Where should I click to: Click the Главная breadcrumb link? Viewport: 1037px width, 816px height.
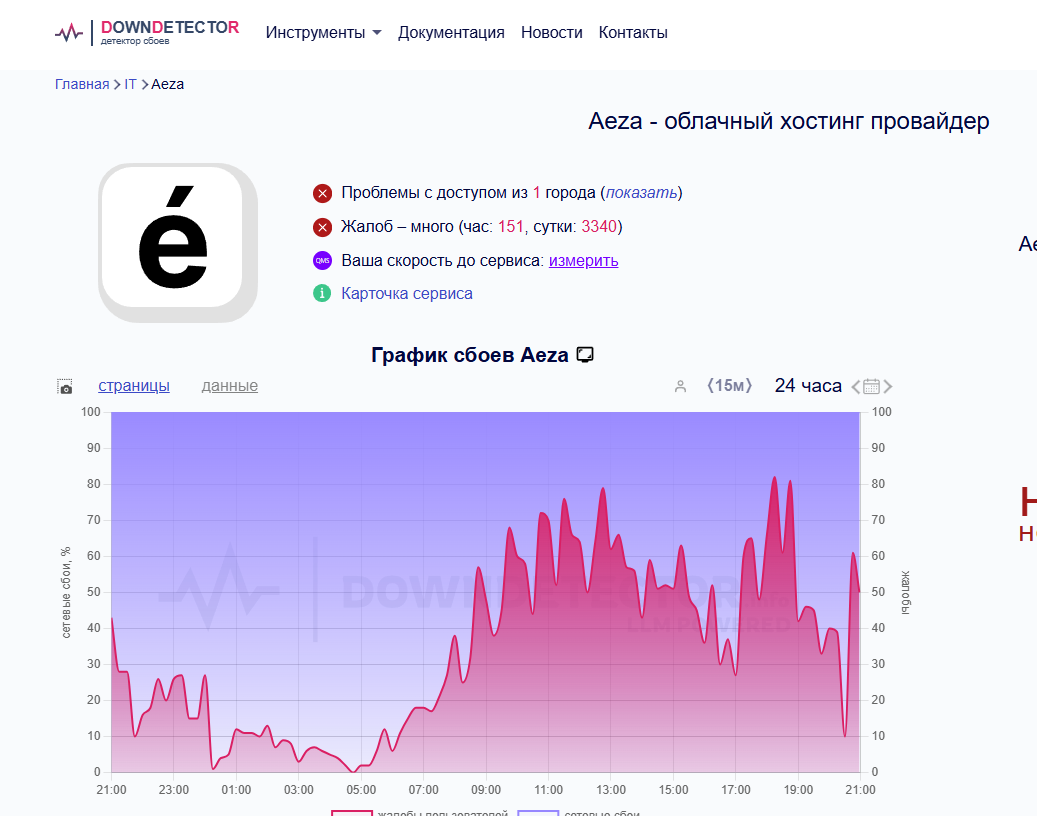click(x=82, y=84)
